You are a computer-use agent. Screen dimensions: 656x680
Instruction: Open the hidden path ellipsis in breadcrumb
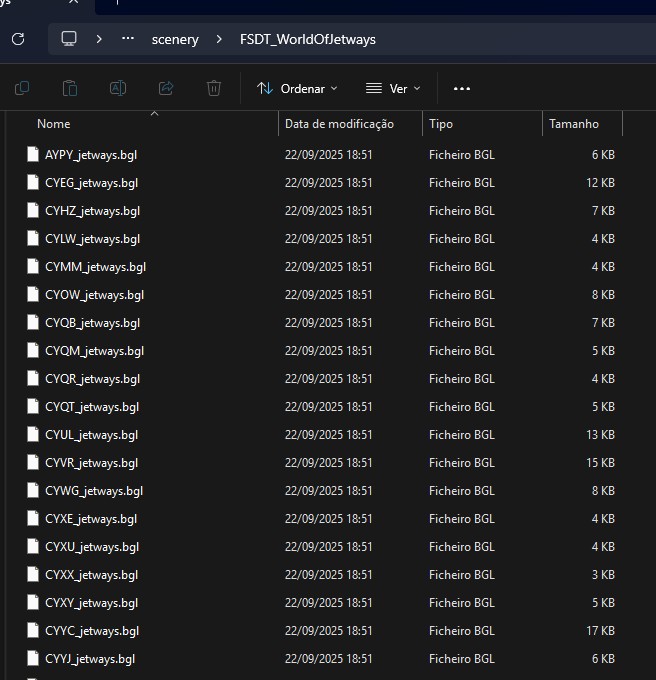tap(127, 39)
